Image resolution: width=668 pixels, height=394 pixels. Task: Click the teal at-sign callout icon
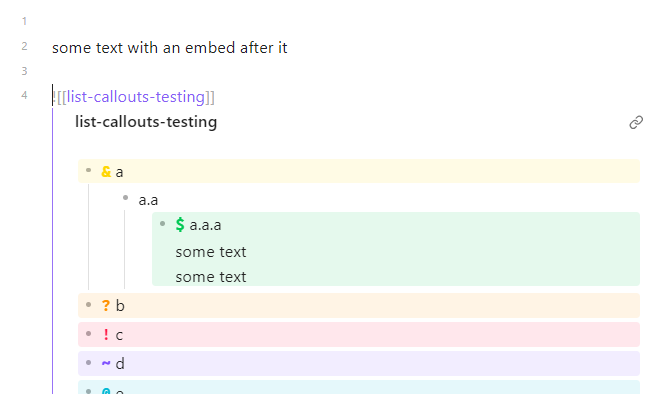pos(106,390)
